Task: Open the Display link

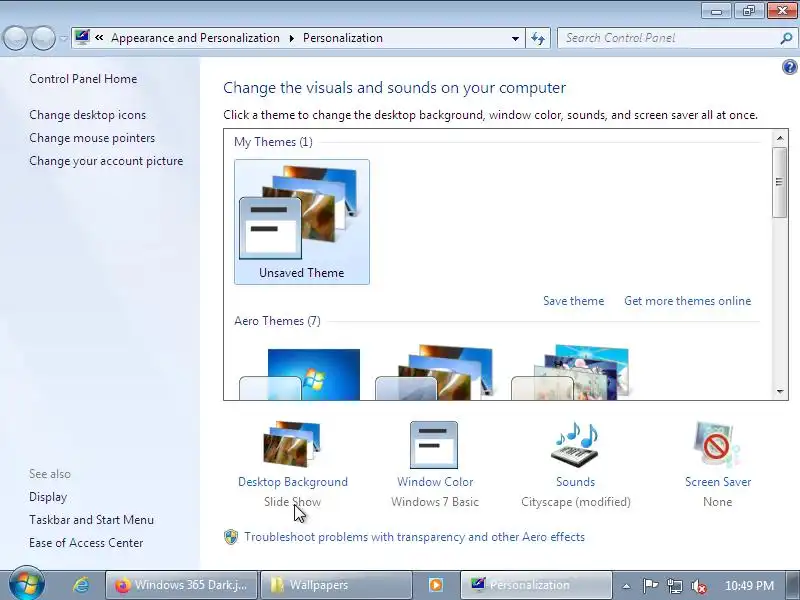Action: (48, 497)
